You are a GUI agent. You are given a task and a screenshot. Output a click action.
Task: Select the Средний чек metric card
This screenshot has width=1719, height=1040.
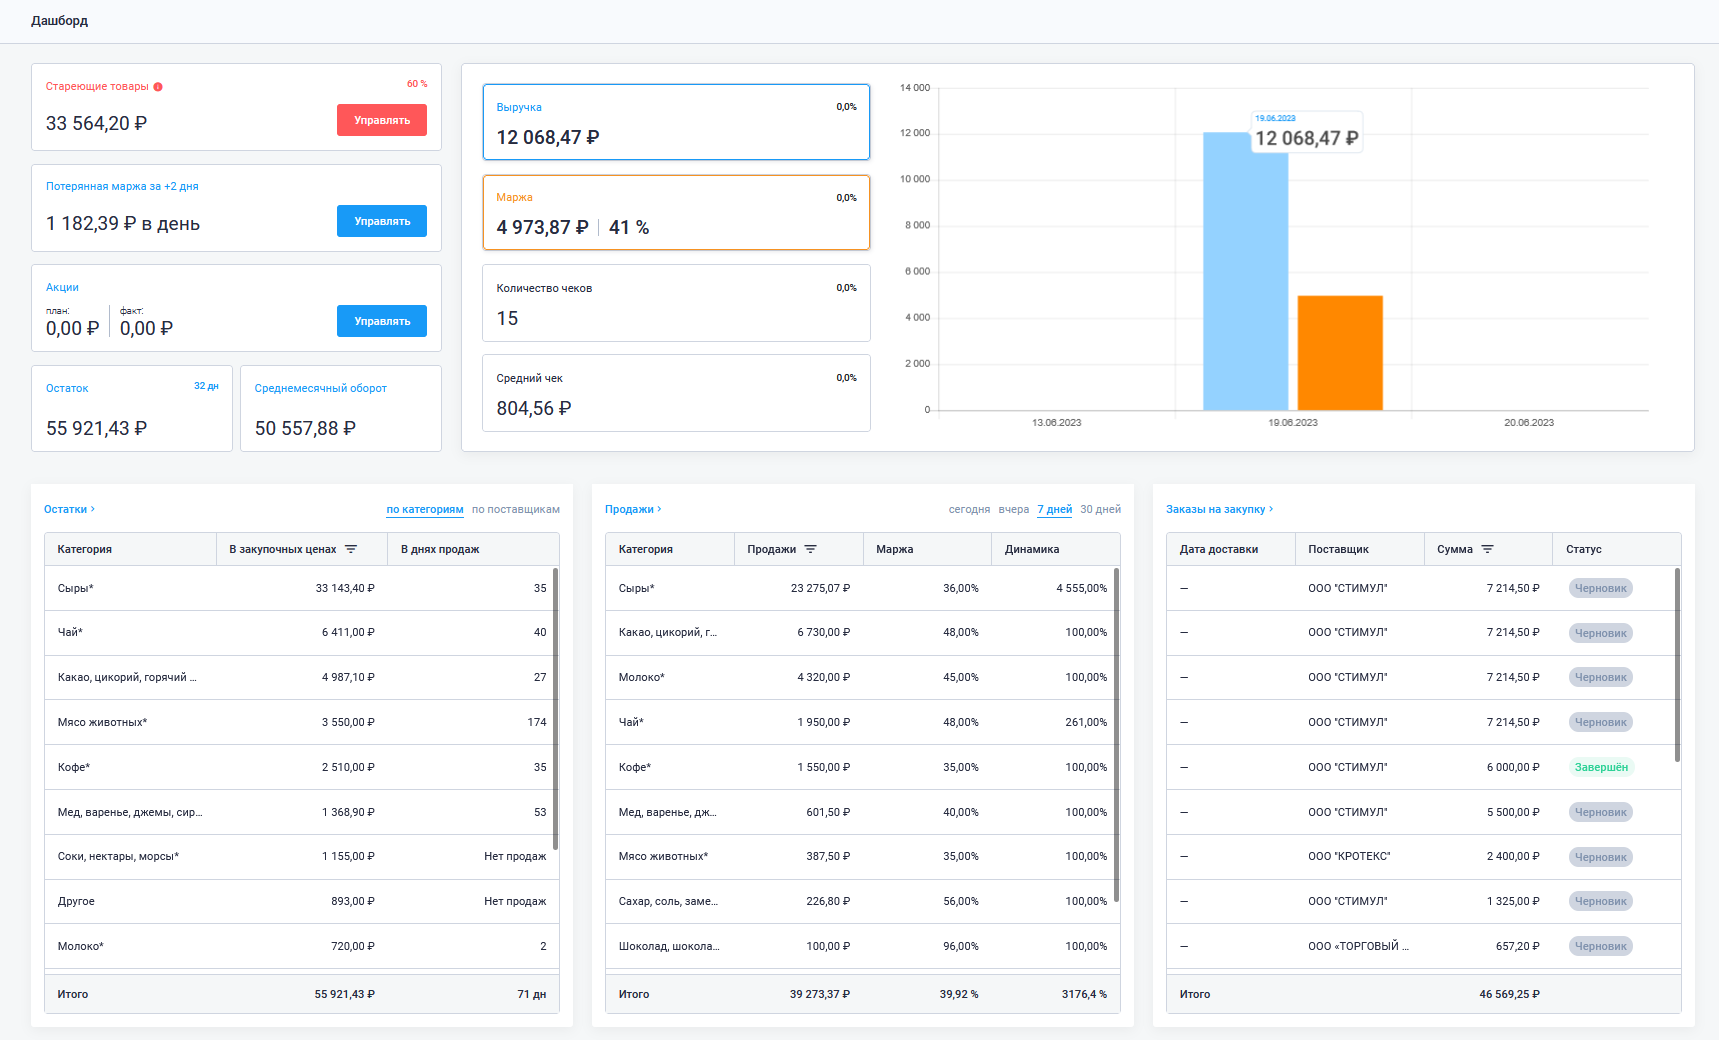point(676,393)
